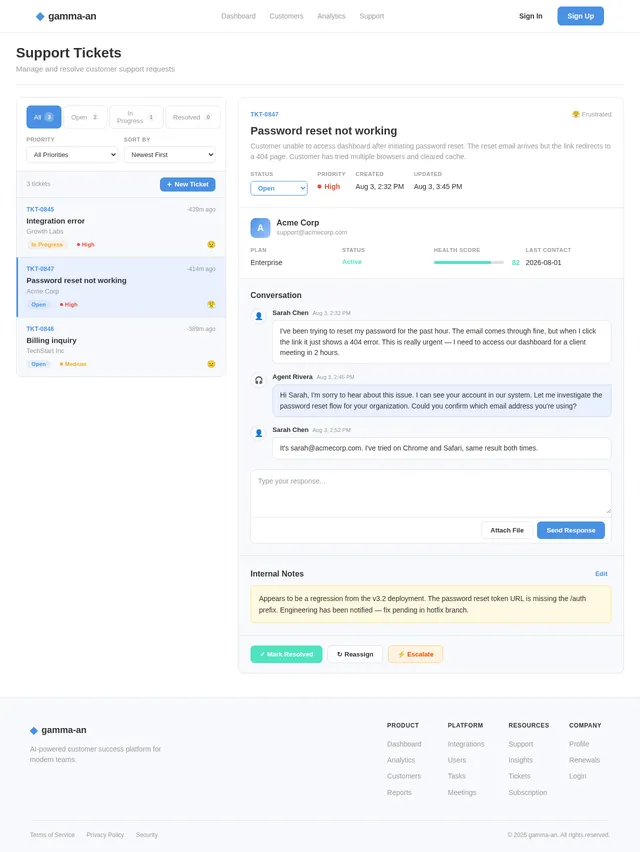Click the frustrated emoji on the TKT-0845 row

click(211, 245)
